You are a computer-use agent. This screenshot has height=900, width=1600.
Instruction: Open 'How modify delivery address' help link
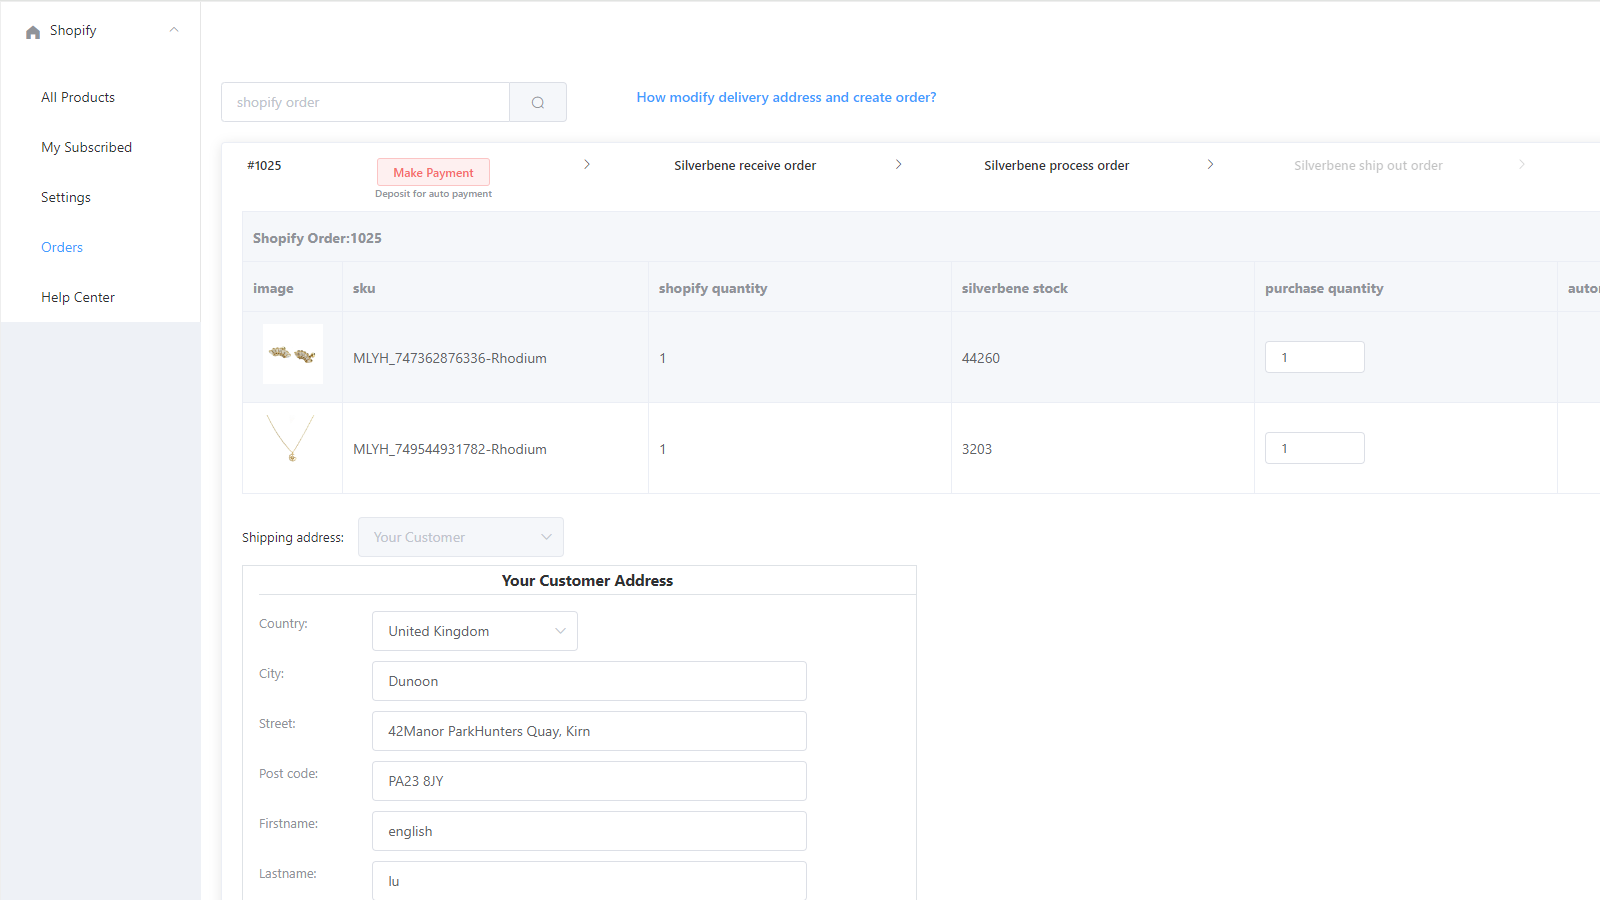click(786, 97)
